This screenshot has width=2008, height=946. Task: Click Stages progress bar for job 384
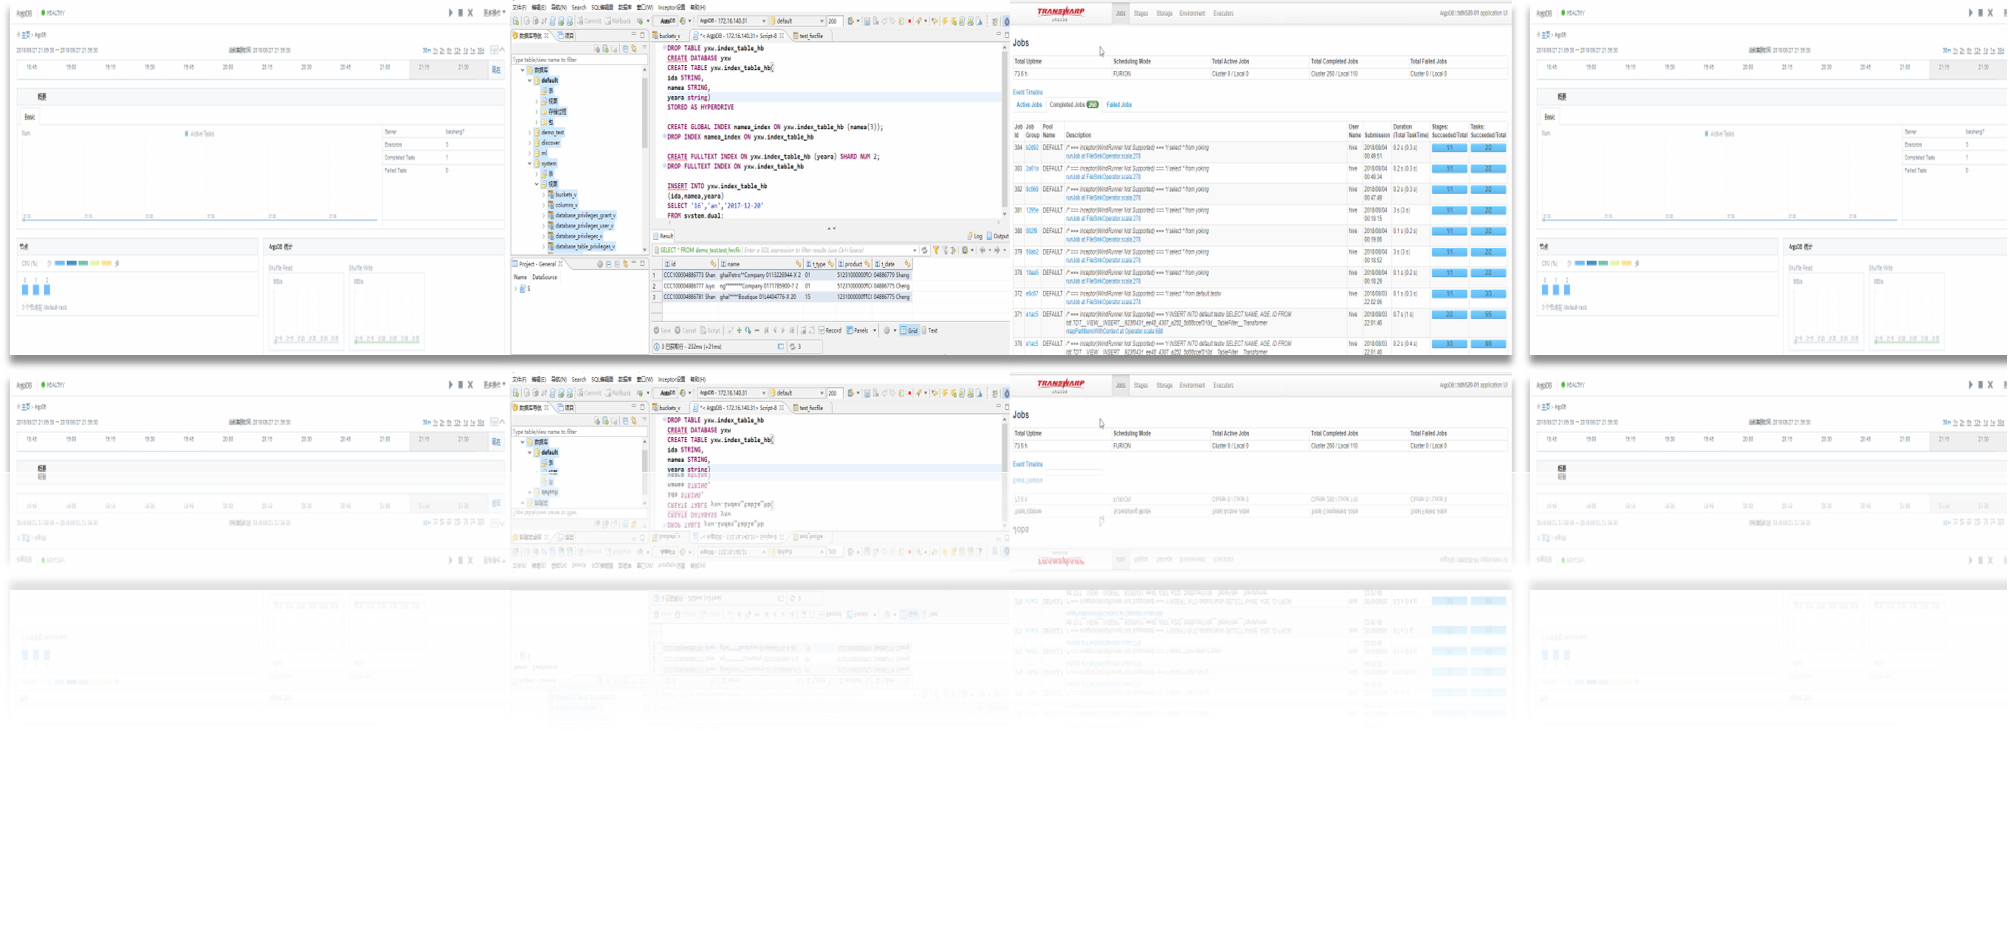click(1449, 148)
